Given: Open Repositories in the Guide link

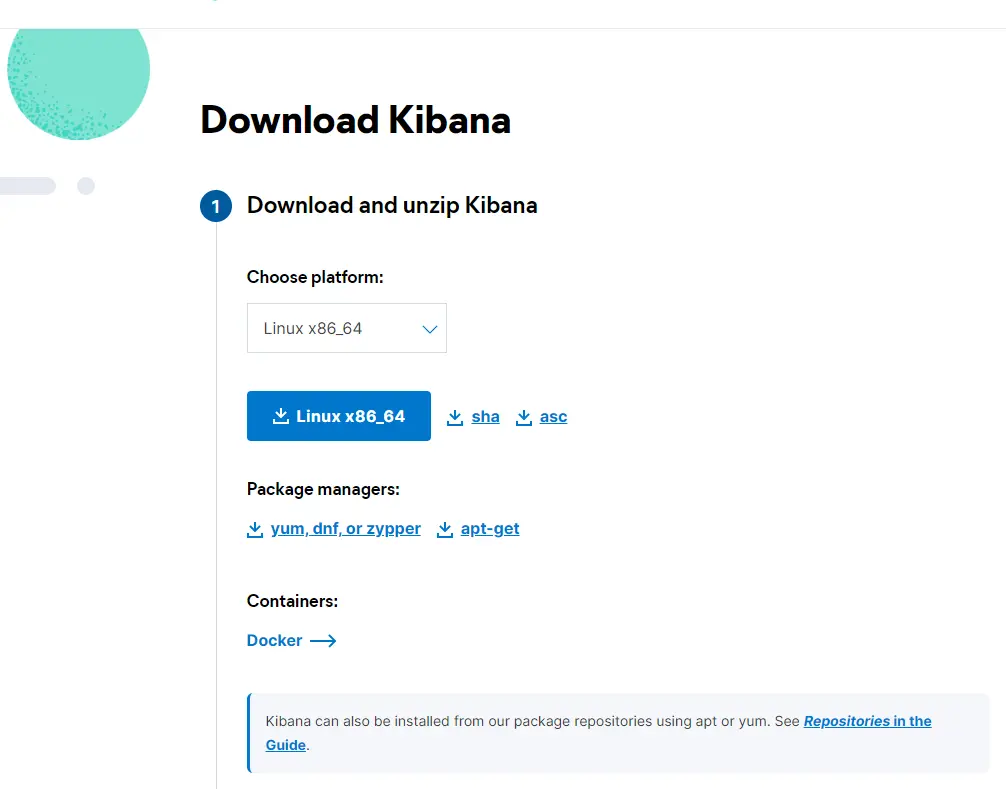Looking at the screenshot, I should point(867,721).
